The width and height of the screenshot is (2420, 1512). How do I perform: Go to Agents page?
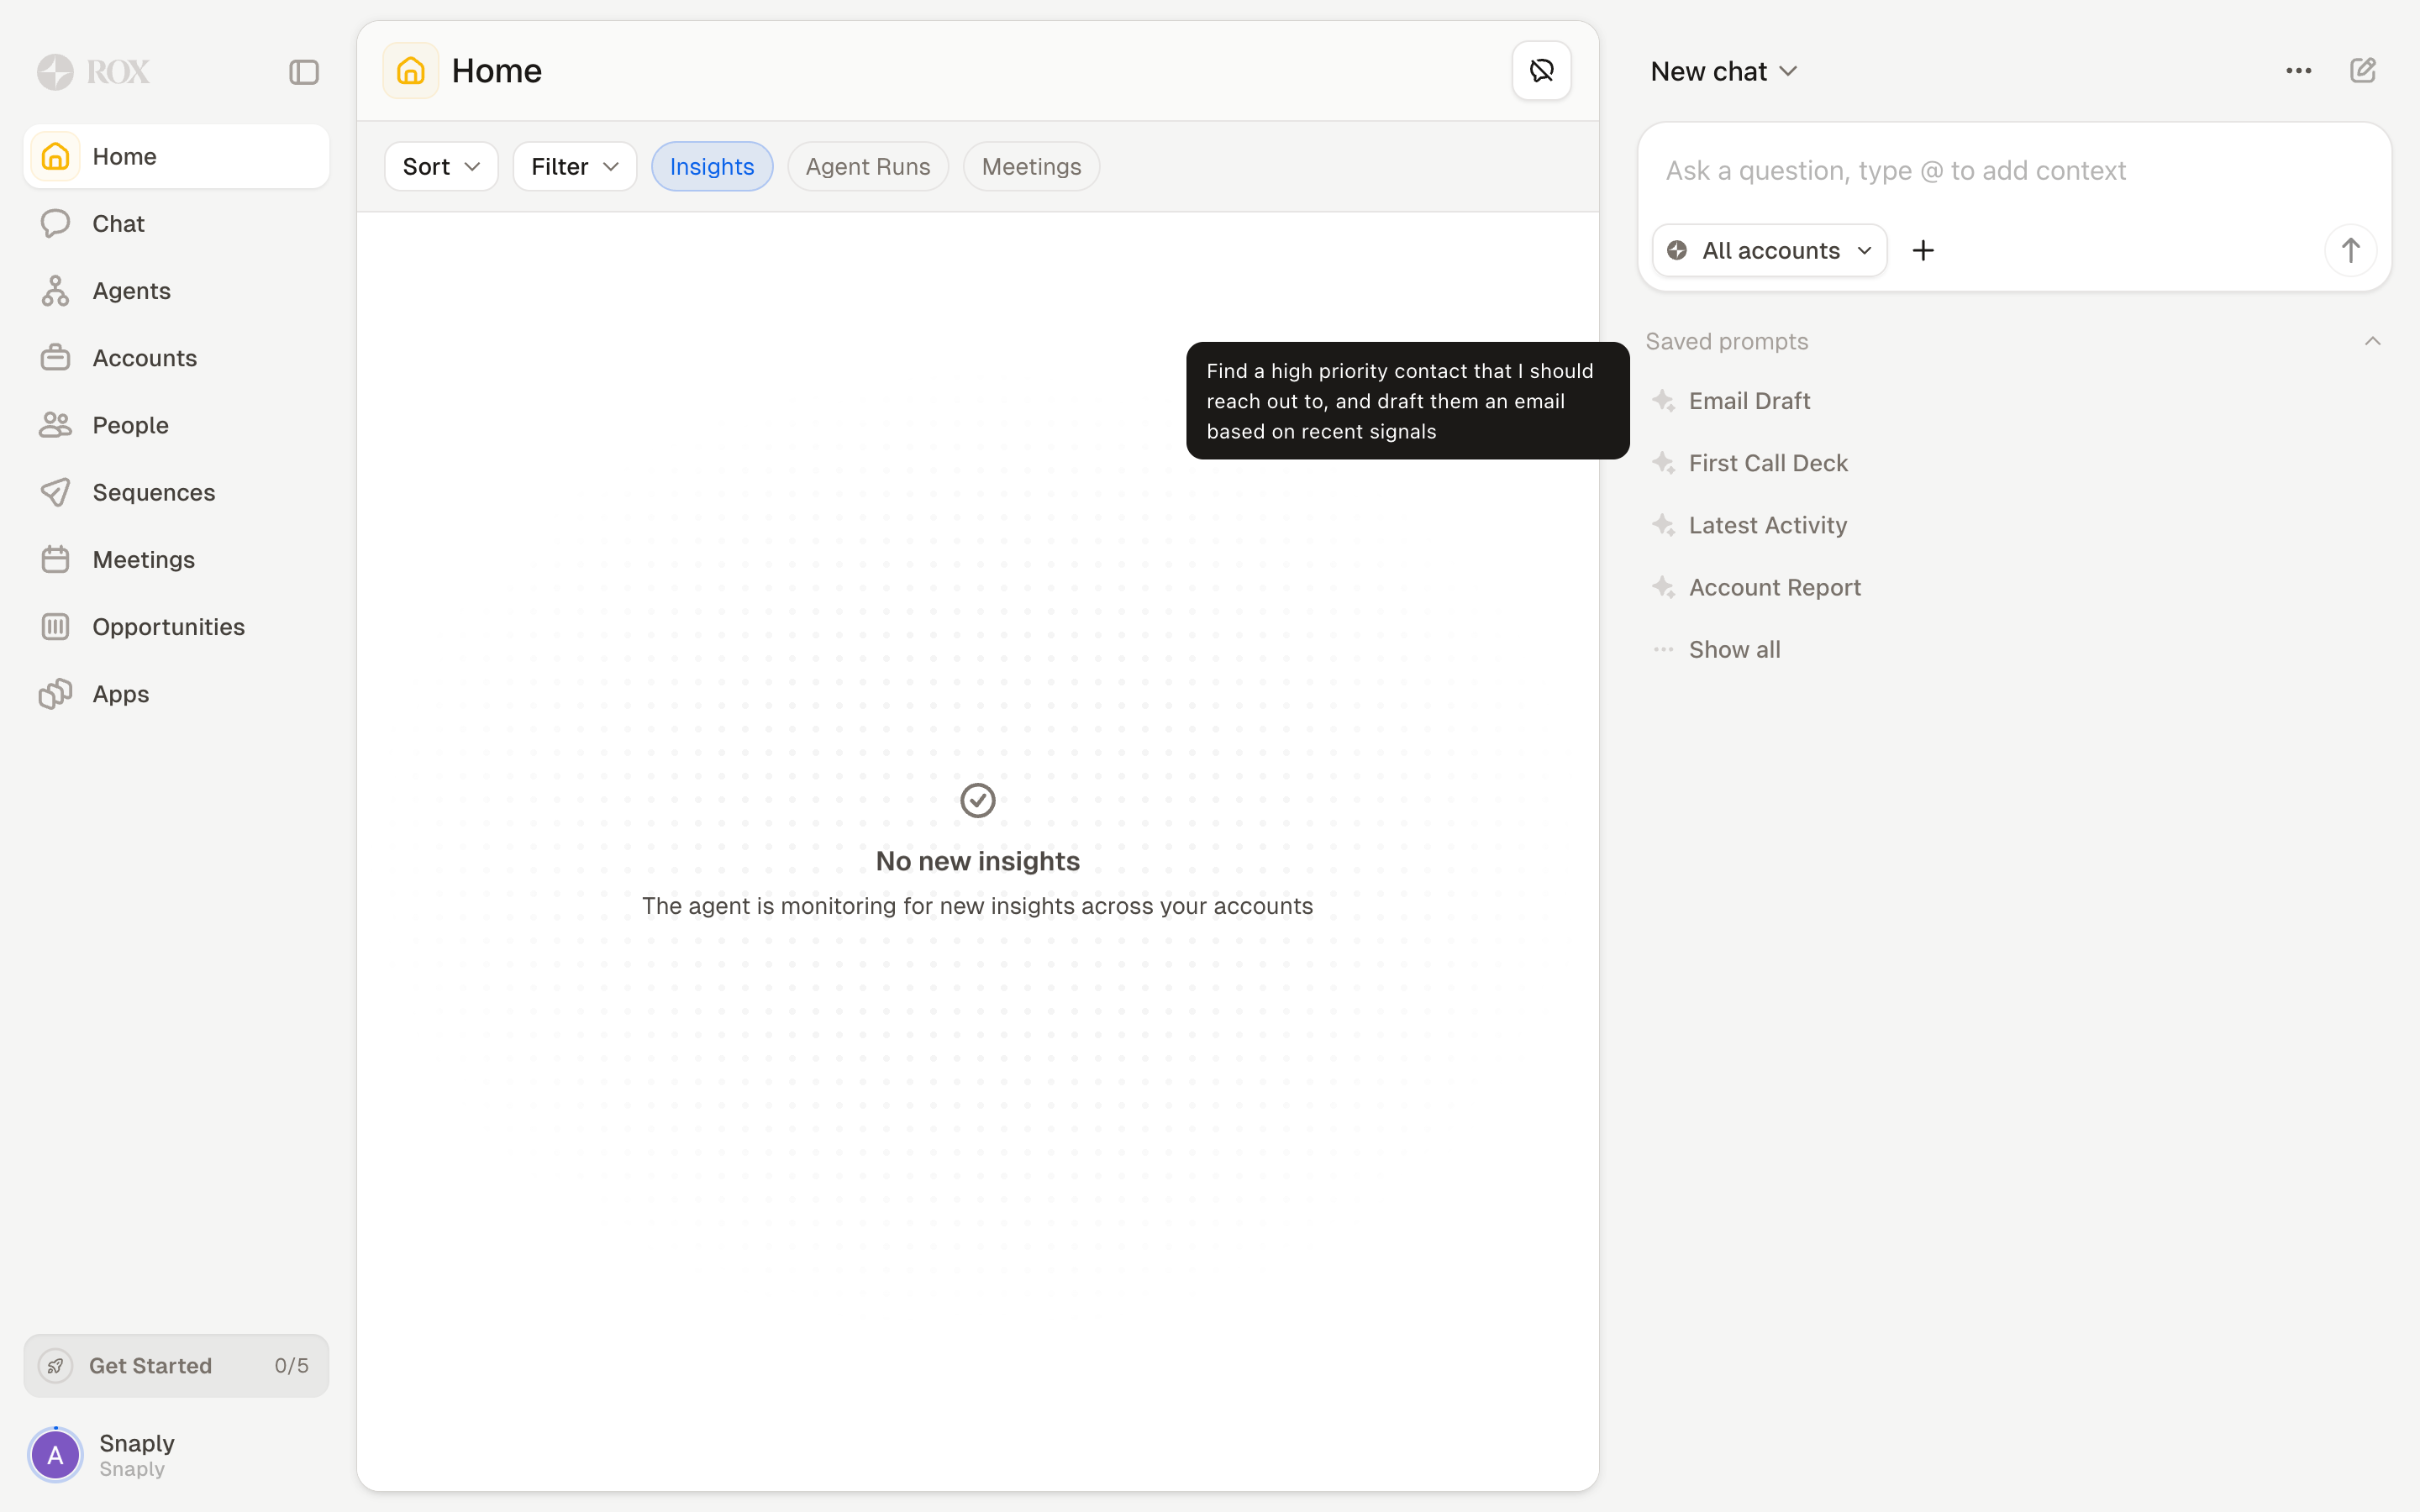pyautogui.click(x=176, y=291)
